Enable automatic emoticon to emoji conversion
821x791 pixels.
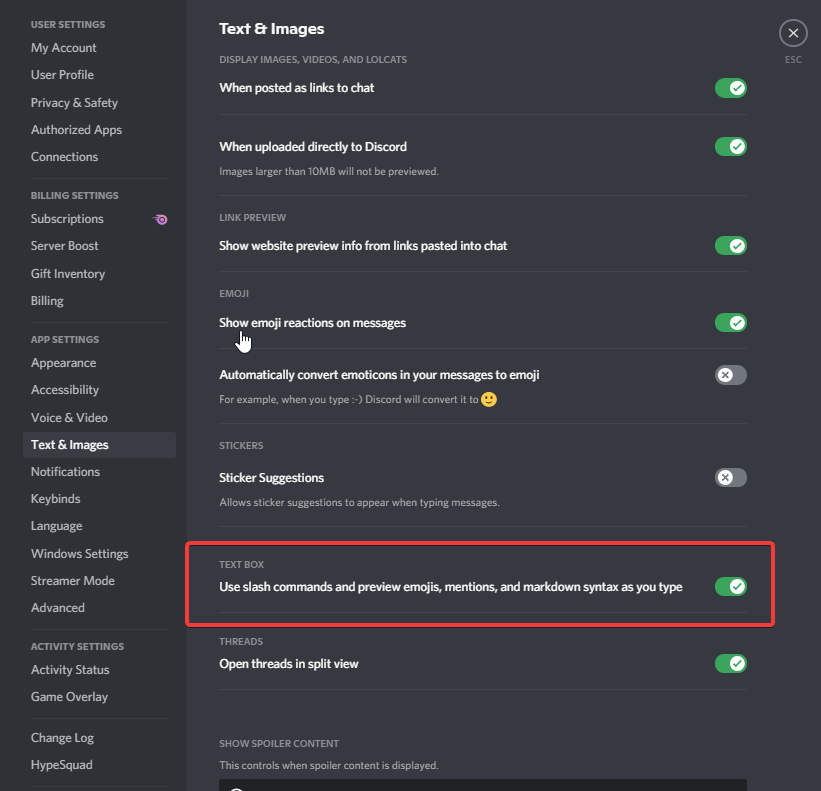(x=730, y=375)
